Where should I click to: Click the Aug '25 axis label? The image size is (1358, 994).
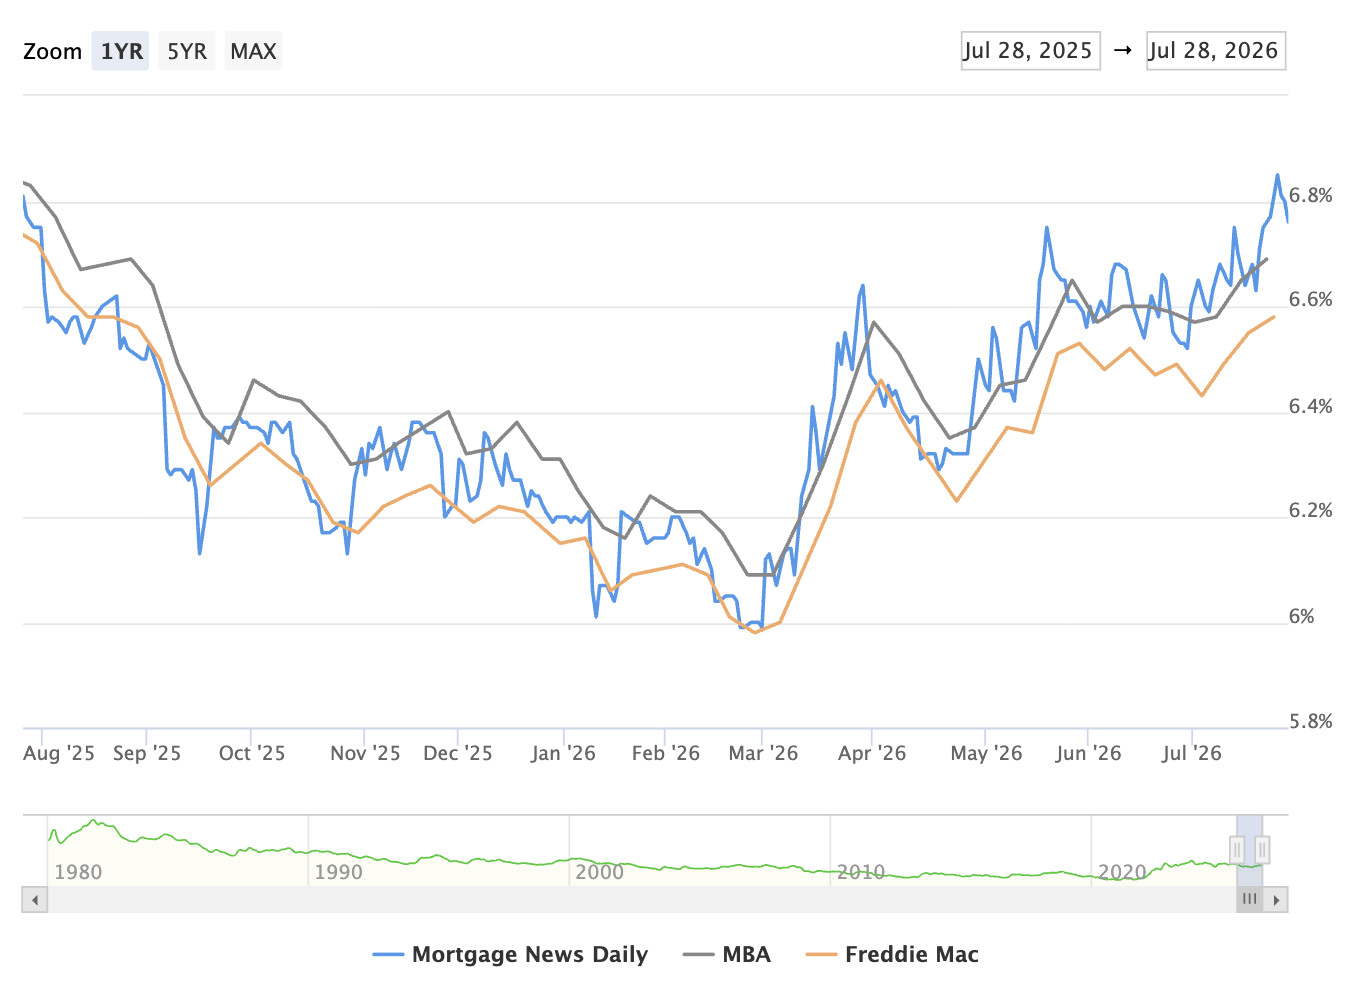click(x=59, y=753)
